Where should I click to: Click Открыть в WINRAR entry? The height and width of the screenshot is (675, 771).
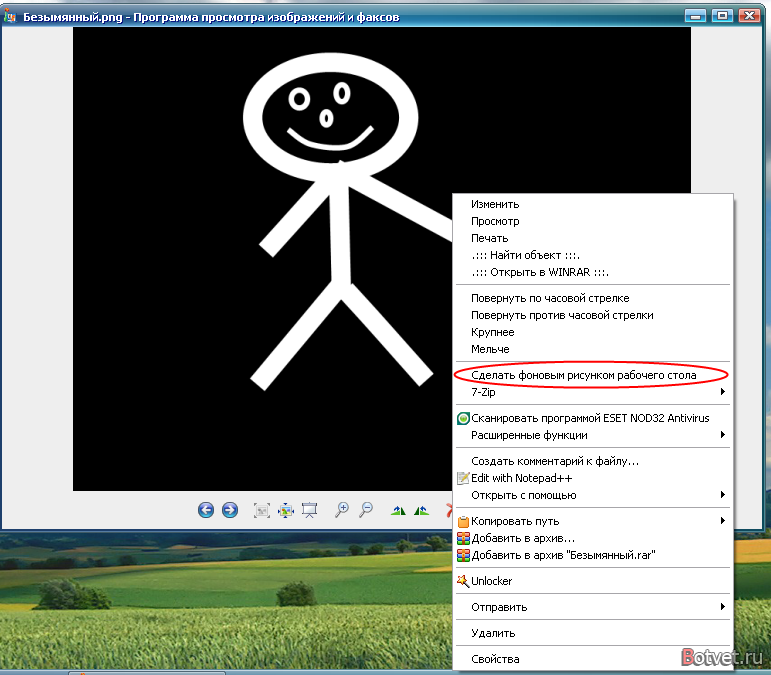click(x=593, y=272)
